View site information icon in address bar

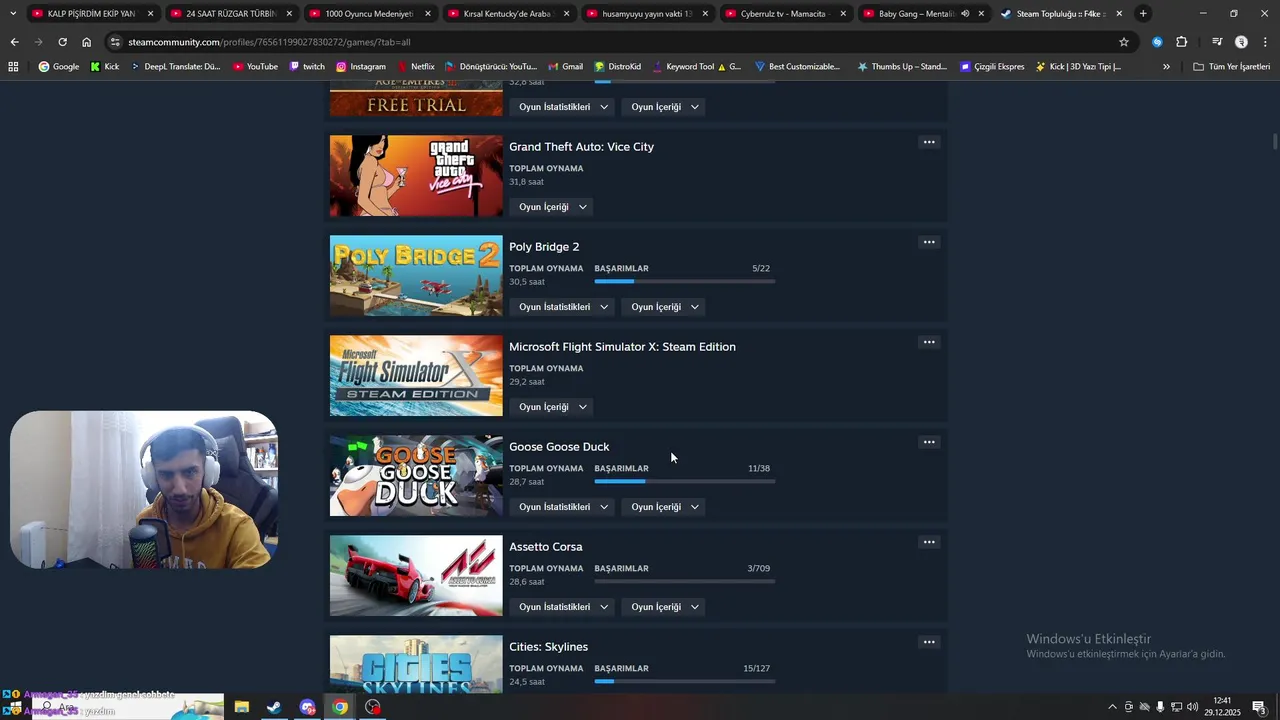pyautogui.click(x=116, y=42)
